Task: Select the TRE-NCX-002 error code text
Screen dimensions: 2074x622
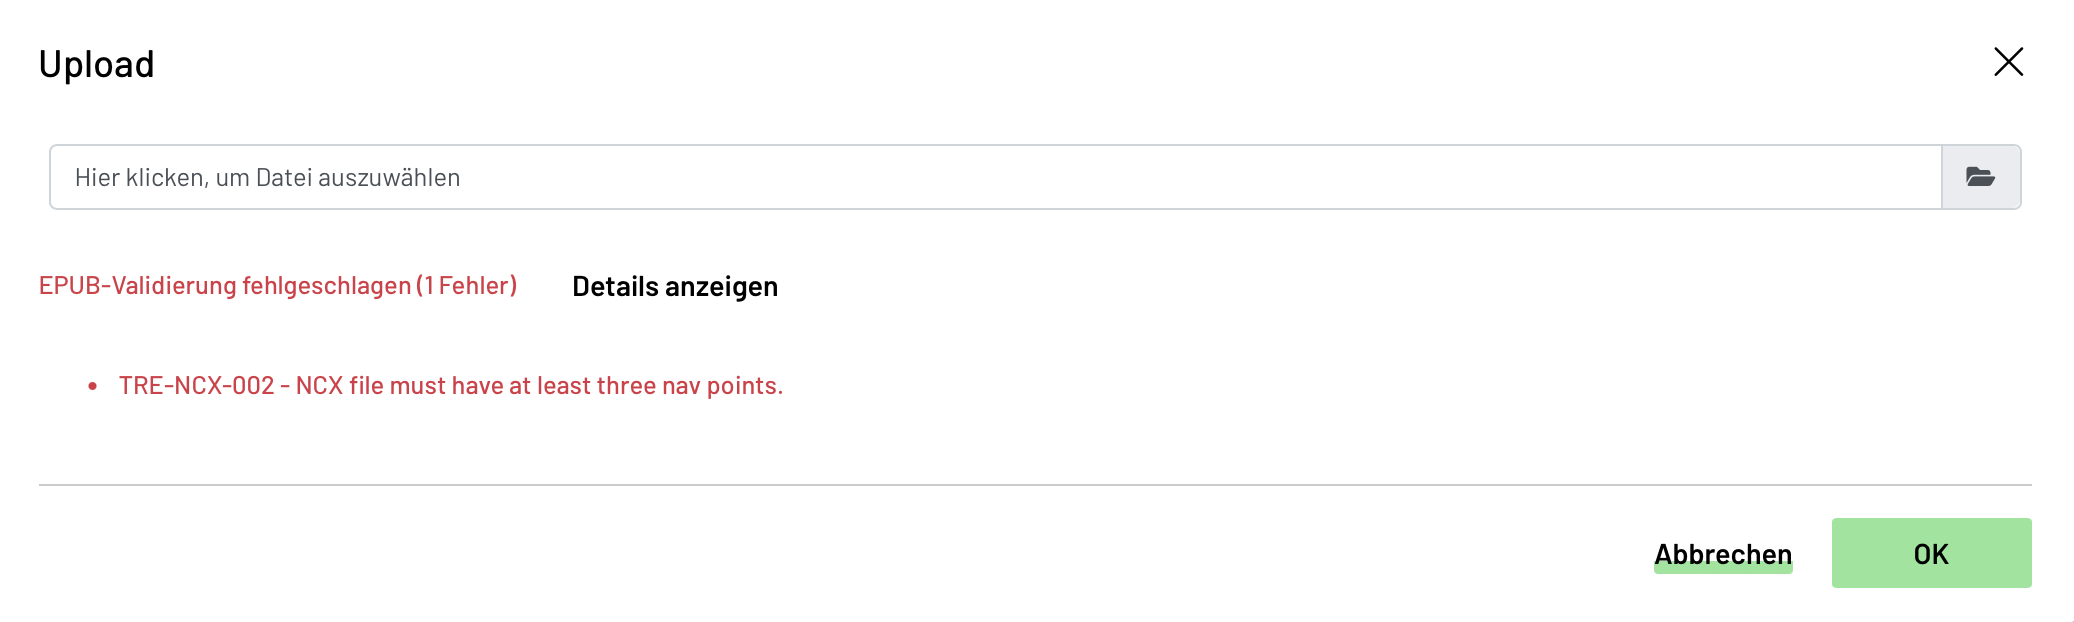Action: click(196, 386)
